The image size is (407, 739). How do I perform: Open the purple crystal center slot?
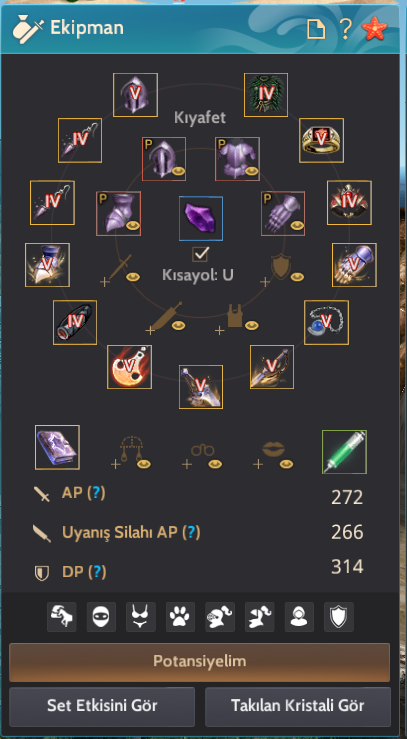pos(201,219)
